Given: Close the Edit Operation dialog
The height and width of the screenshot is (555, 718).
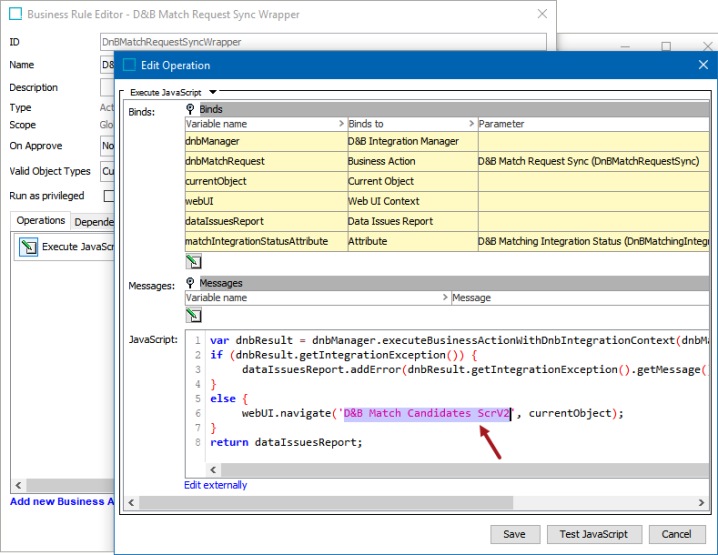Looking at the screenshot, I should (703, 65).
